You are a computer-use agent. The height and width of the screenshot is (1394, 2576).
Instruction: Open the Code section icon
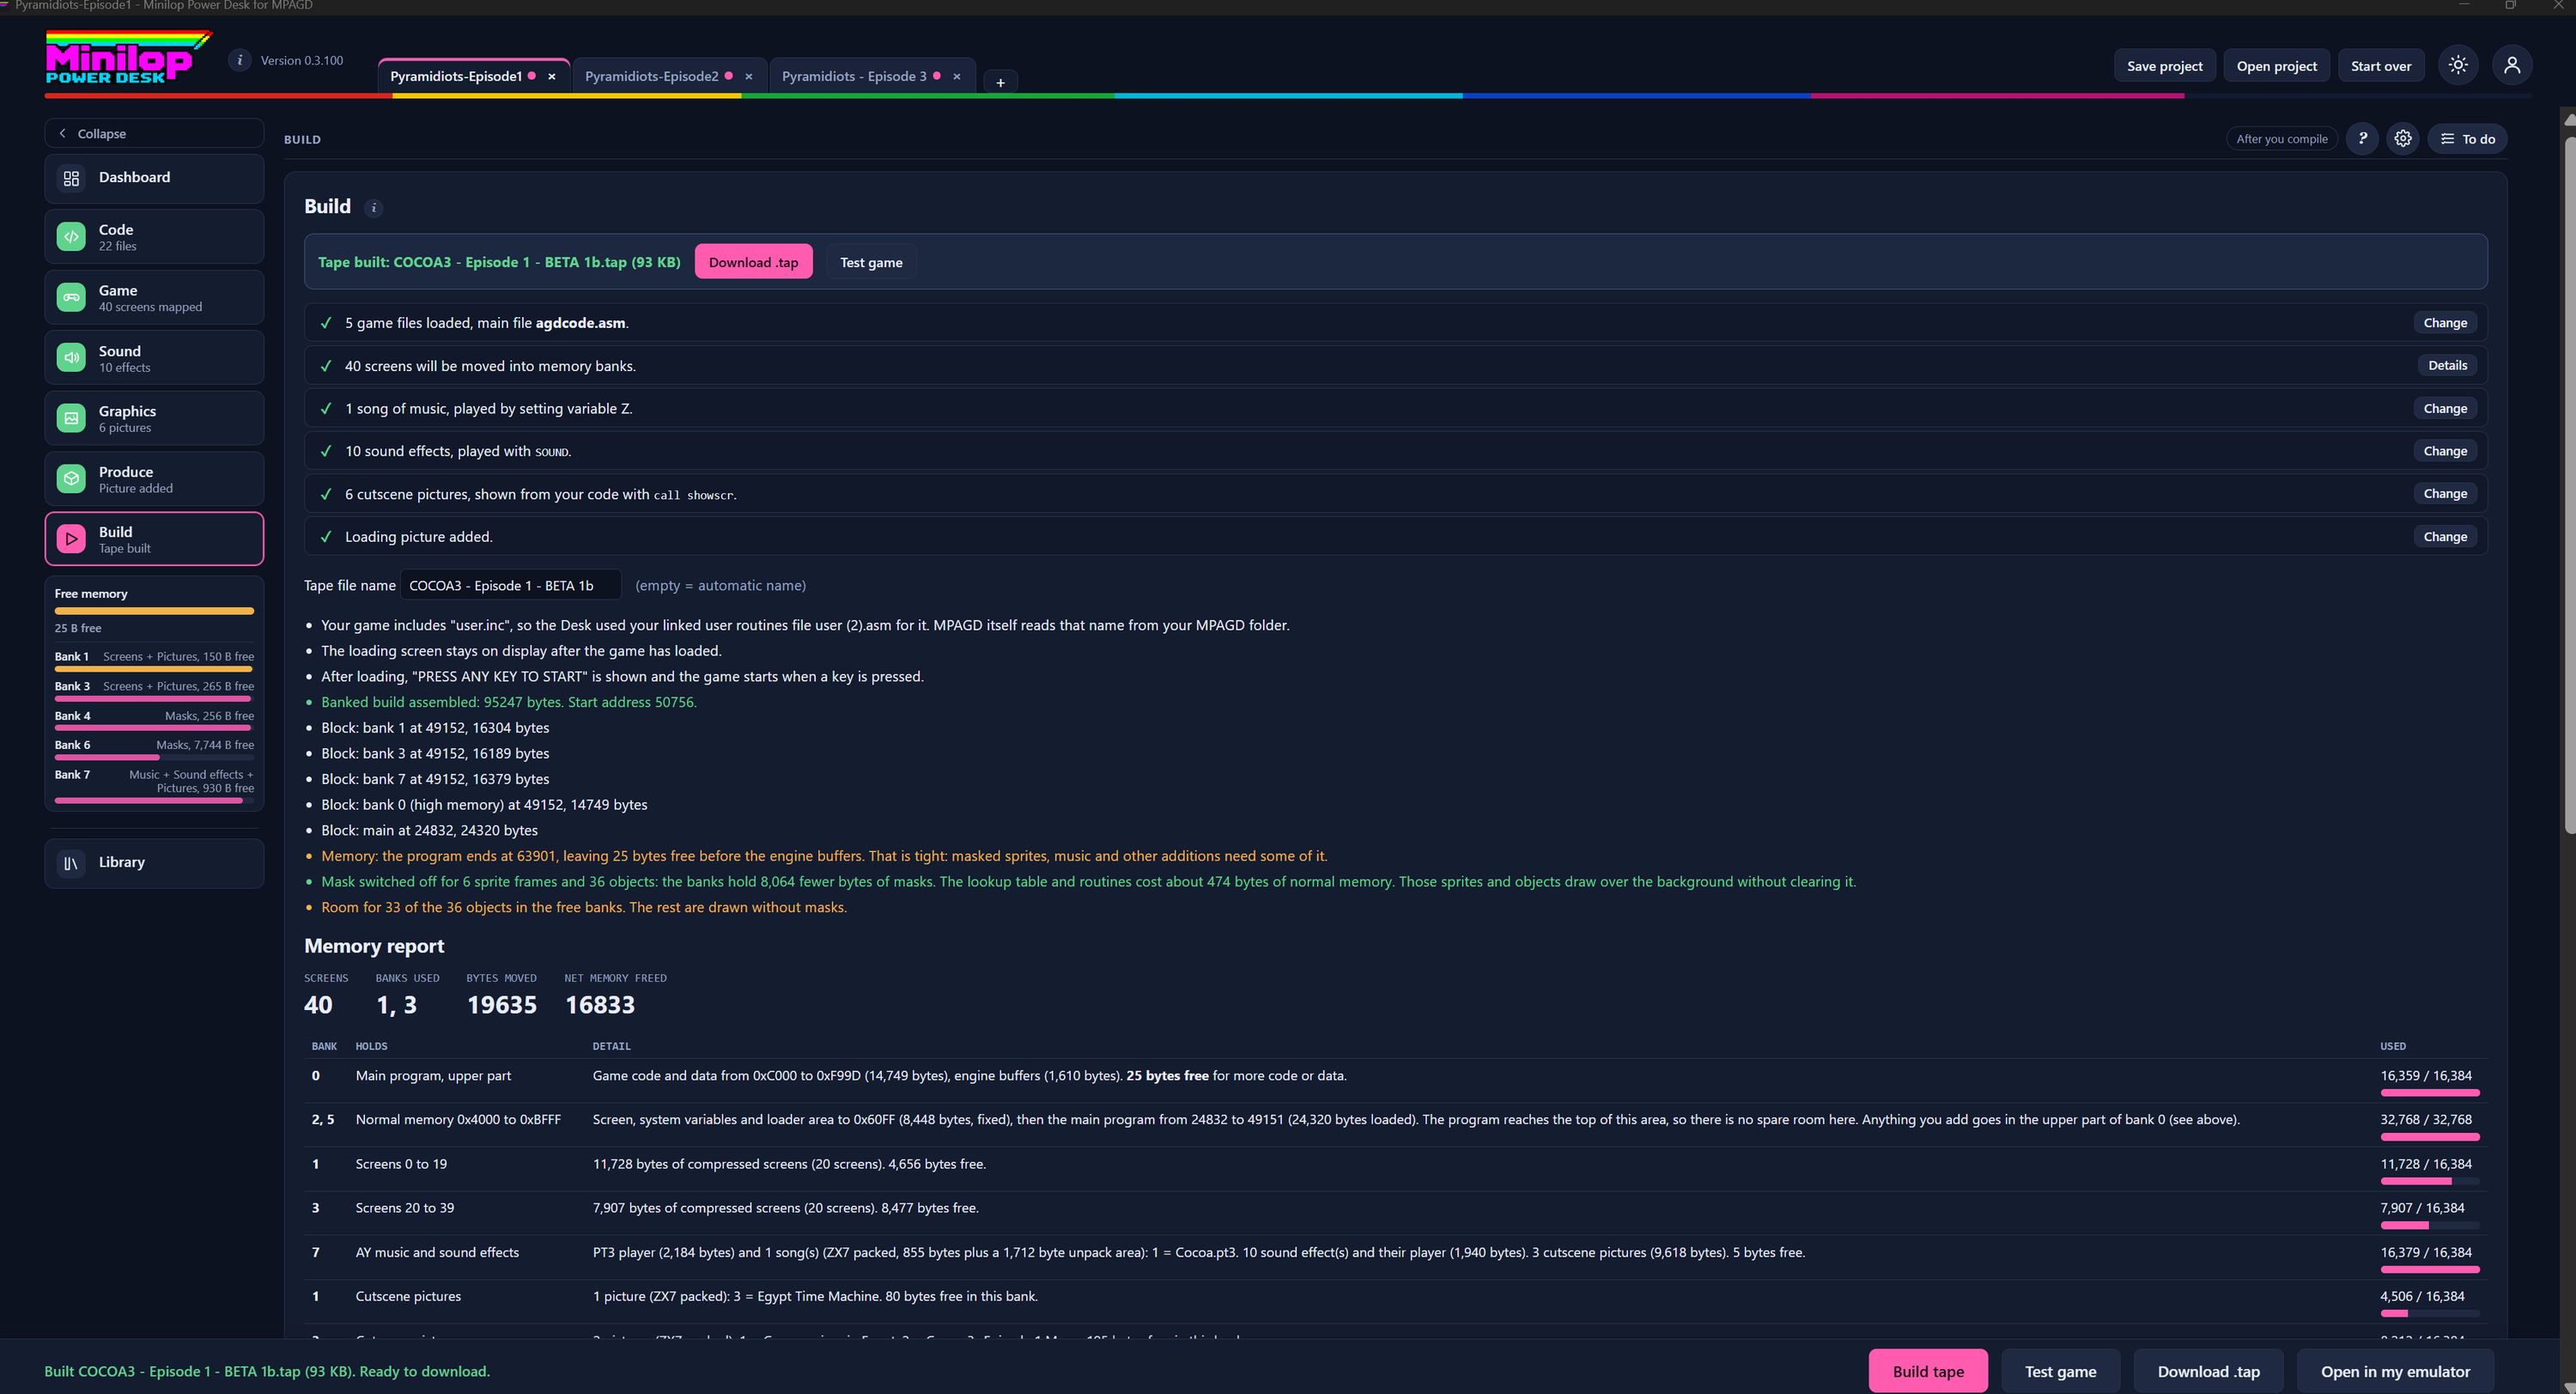click(71, 237)
